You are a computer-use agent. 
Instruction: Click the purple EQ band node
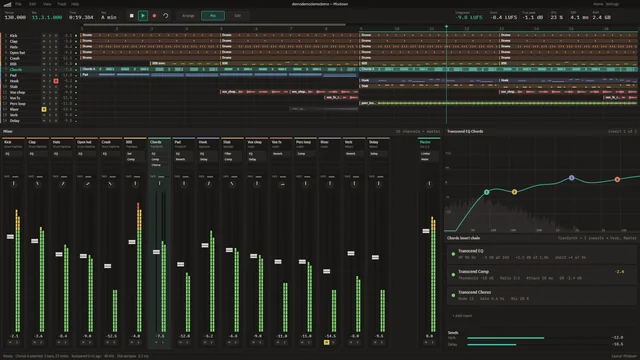[572, 178]
